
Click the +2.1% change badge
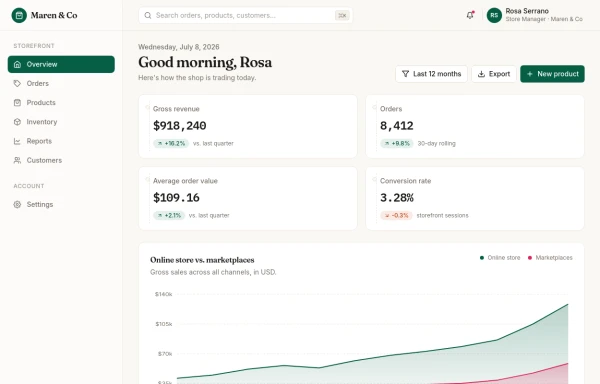point(169,215)
